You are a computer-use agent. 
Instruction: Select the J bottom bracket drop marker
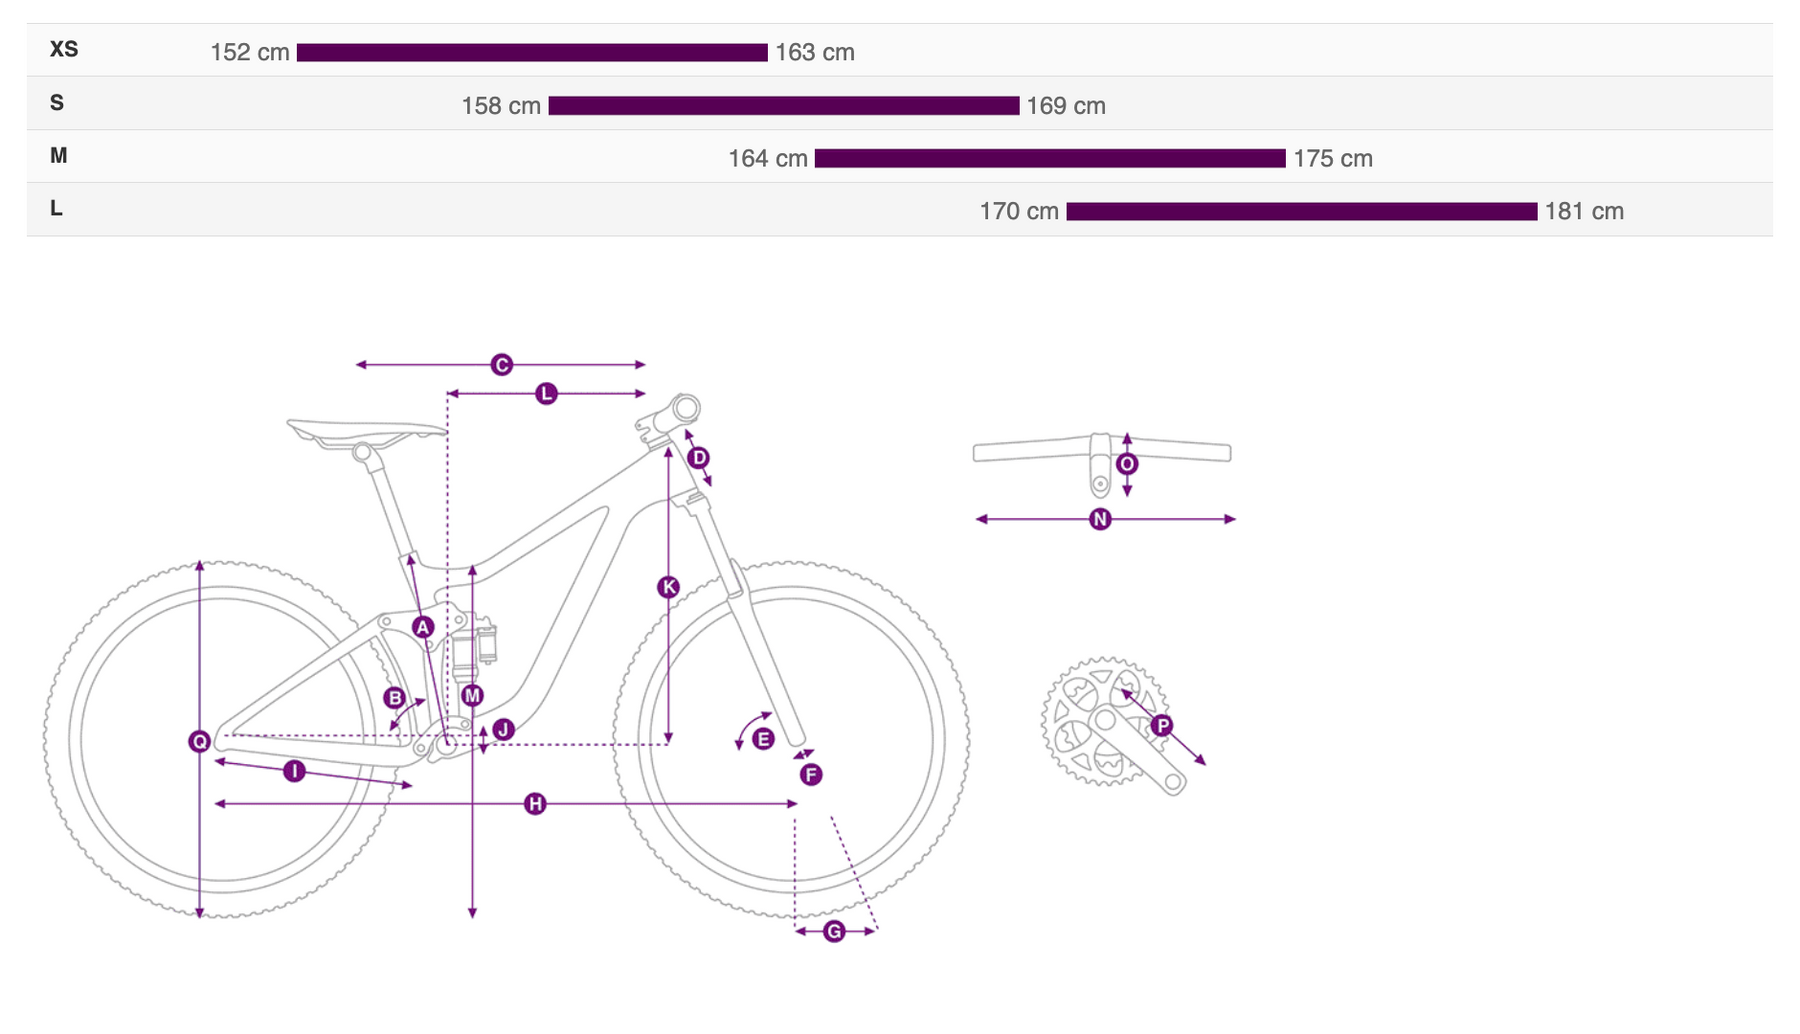pos(503,729)
